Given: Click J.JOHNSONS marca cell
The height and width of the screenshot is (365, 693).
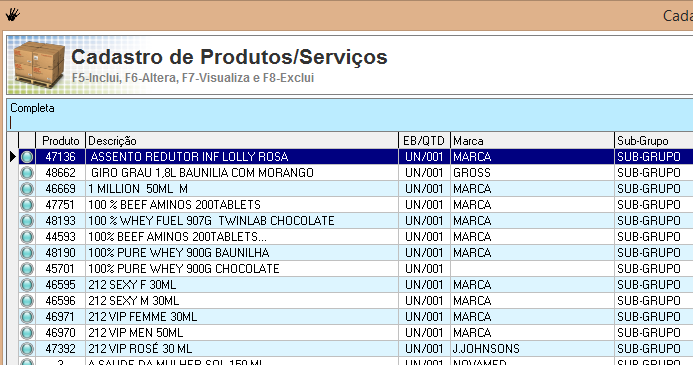Looking at the screenshot, I should (533, 349).
